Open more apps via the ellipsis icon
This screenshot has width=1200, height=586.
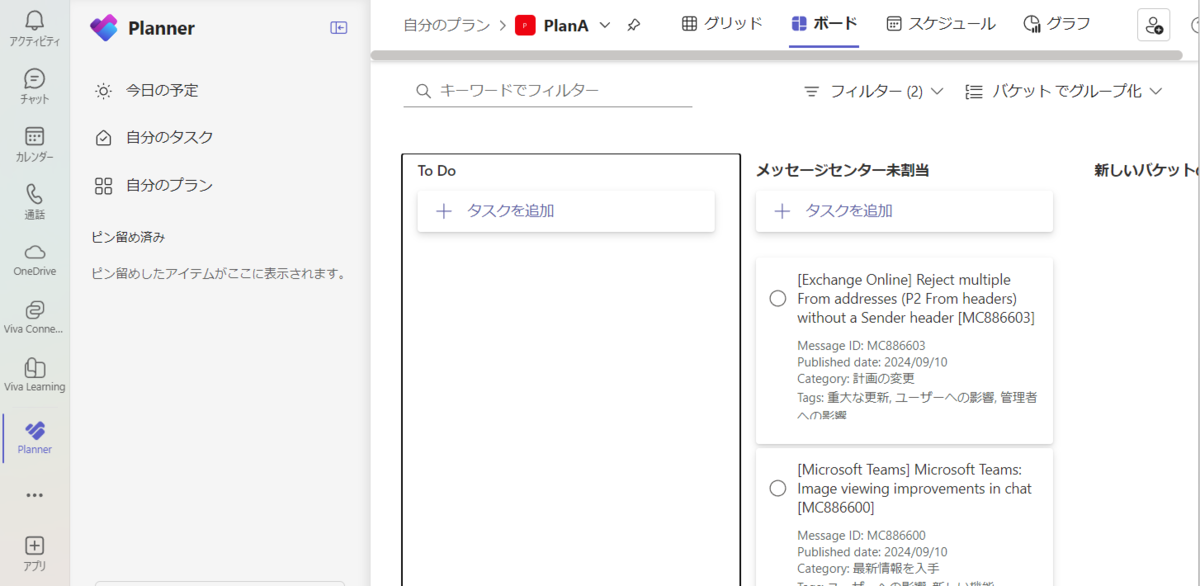35,495
